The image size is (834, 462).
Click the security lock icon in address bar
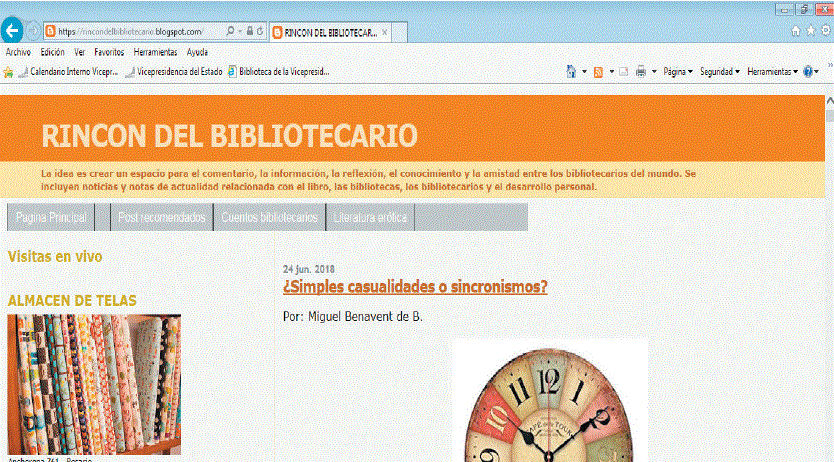pos(248,32)
